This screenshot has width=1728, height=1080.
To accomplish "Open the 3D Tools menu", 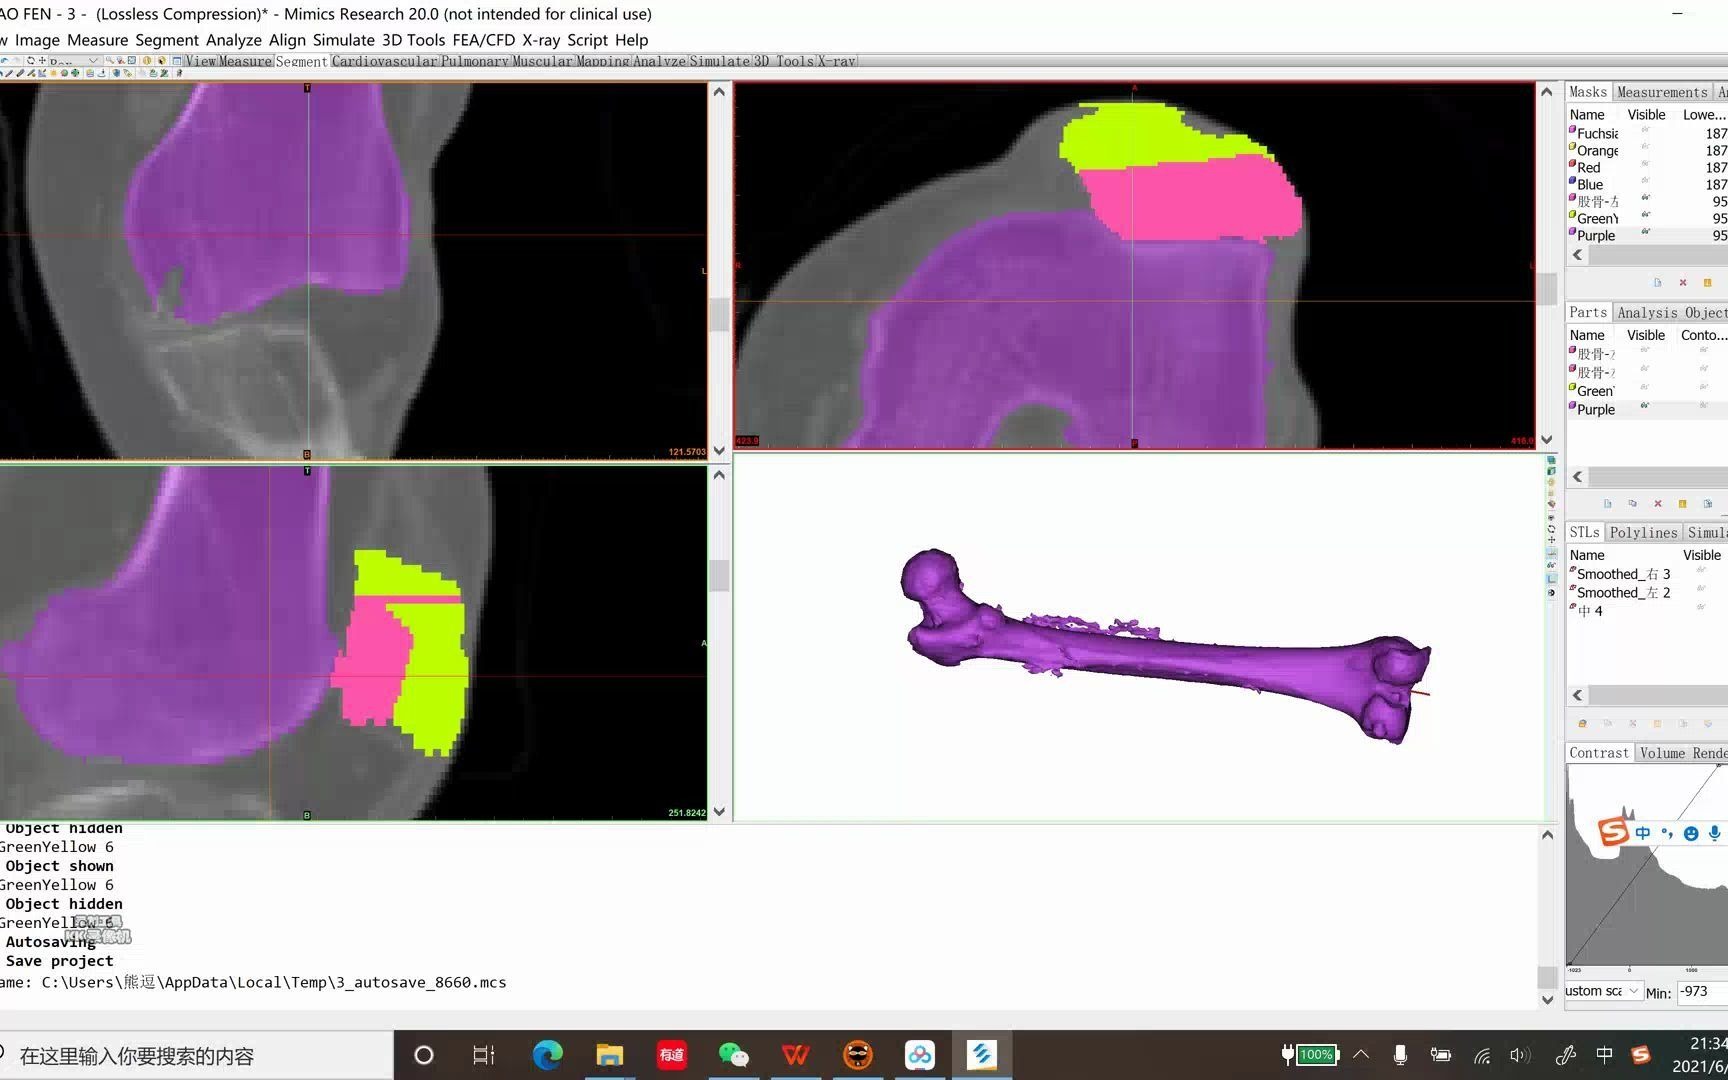I will coord(413,40).
